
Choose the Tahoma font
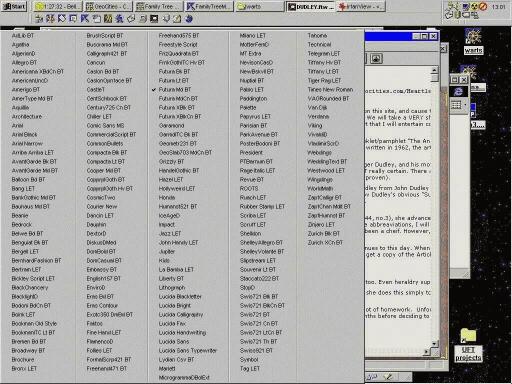pos(317,35)
